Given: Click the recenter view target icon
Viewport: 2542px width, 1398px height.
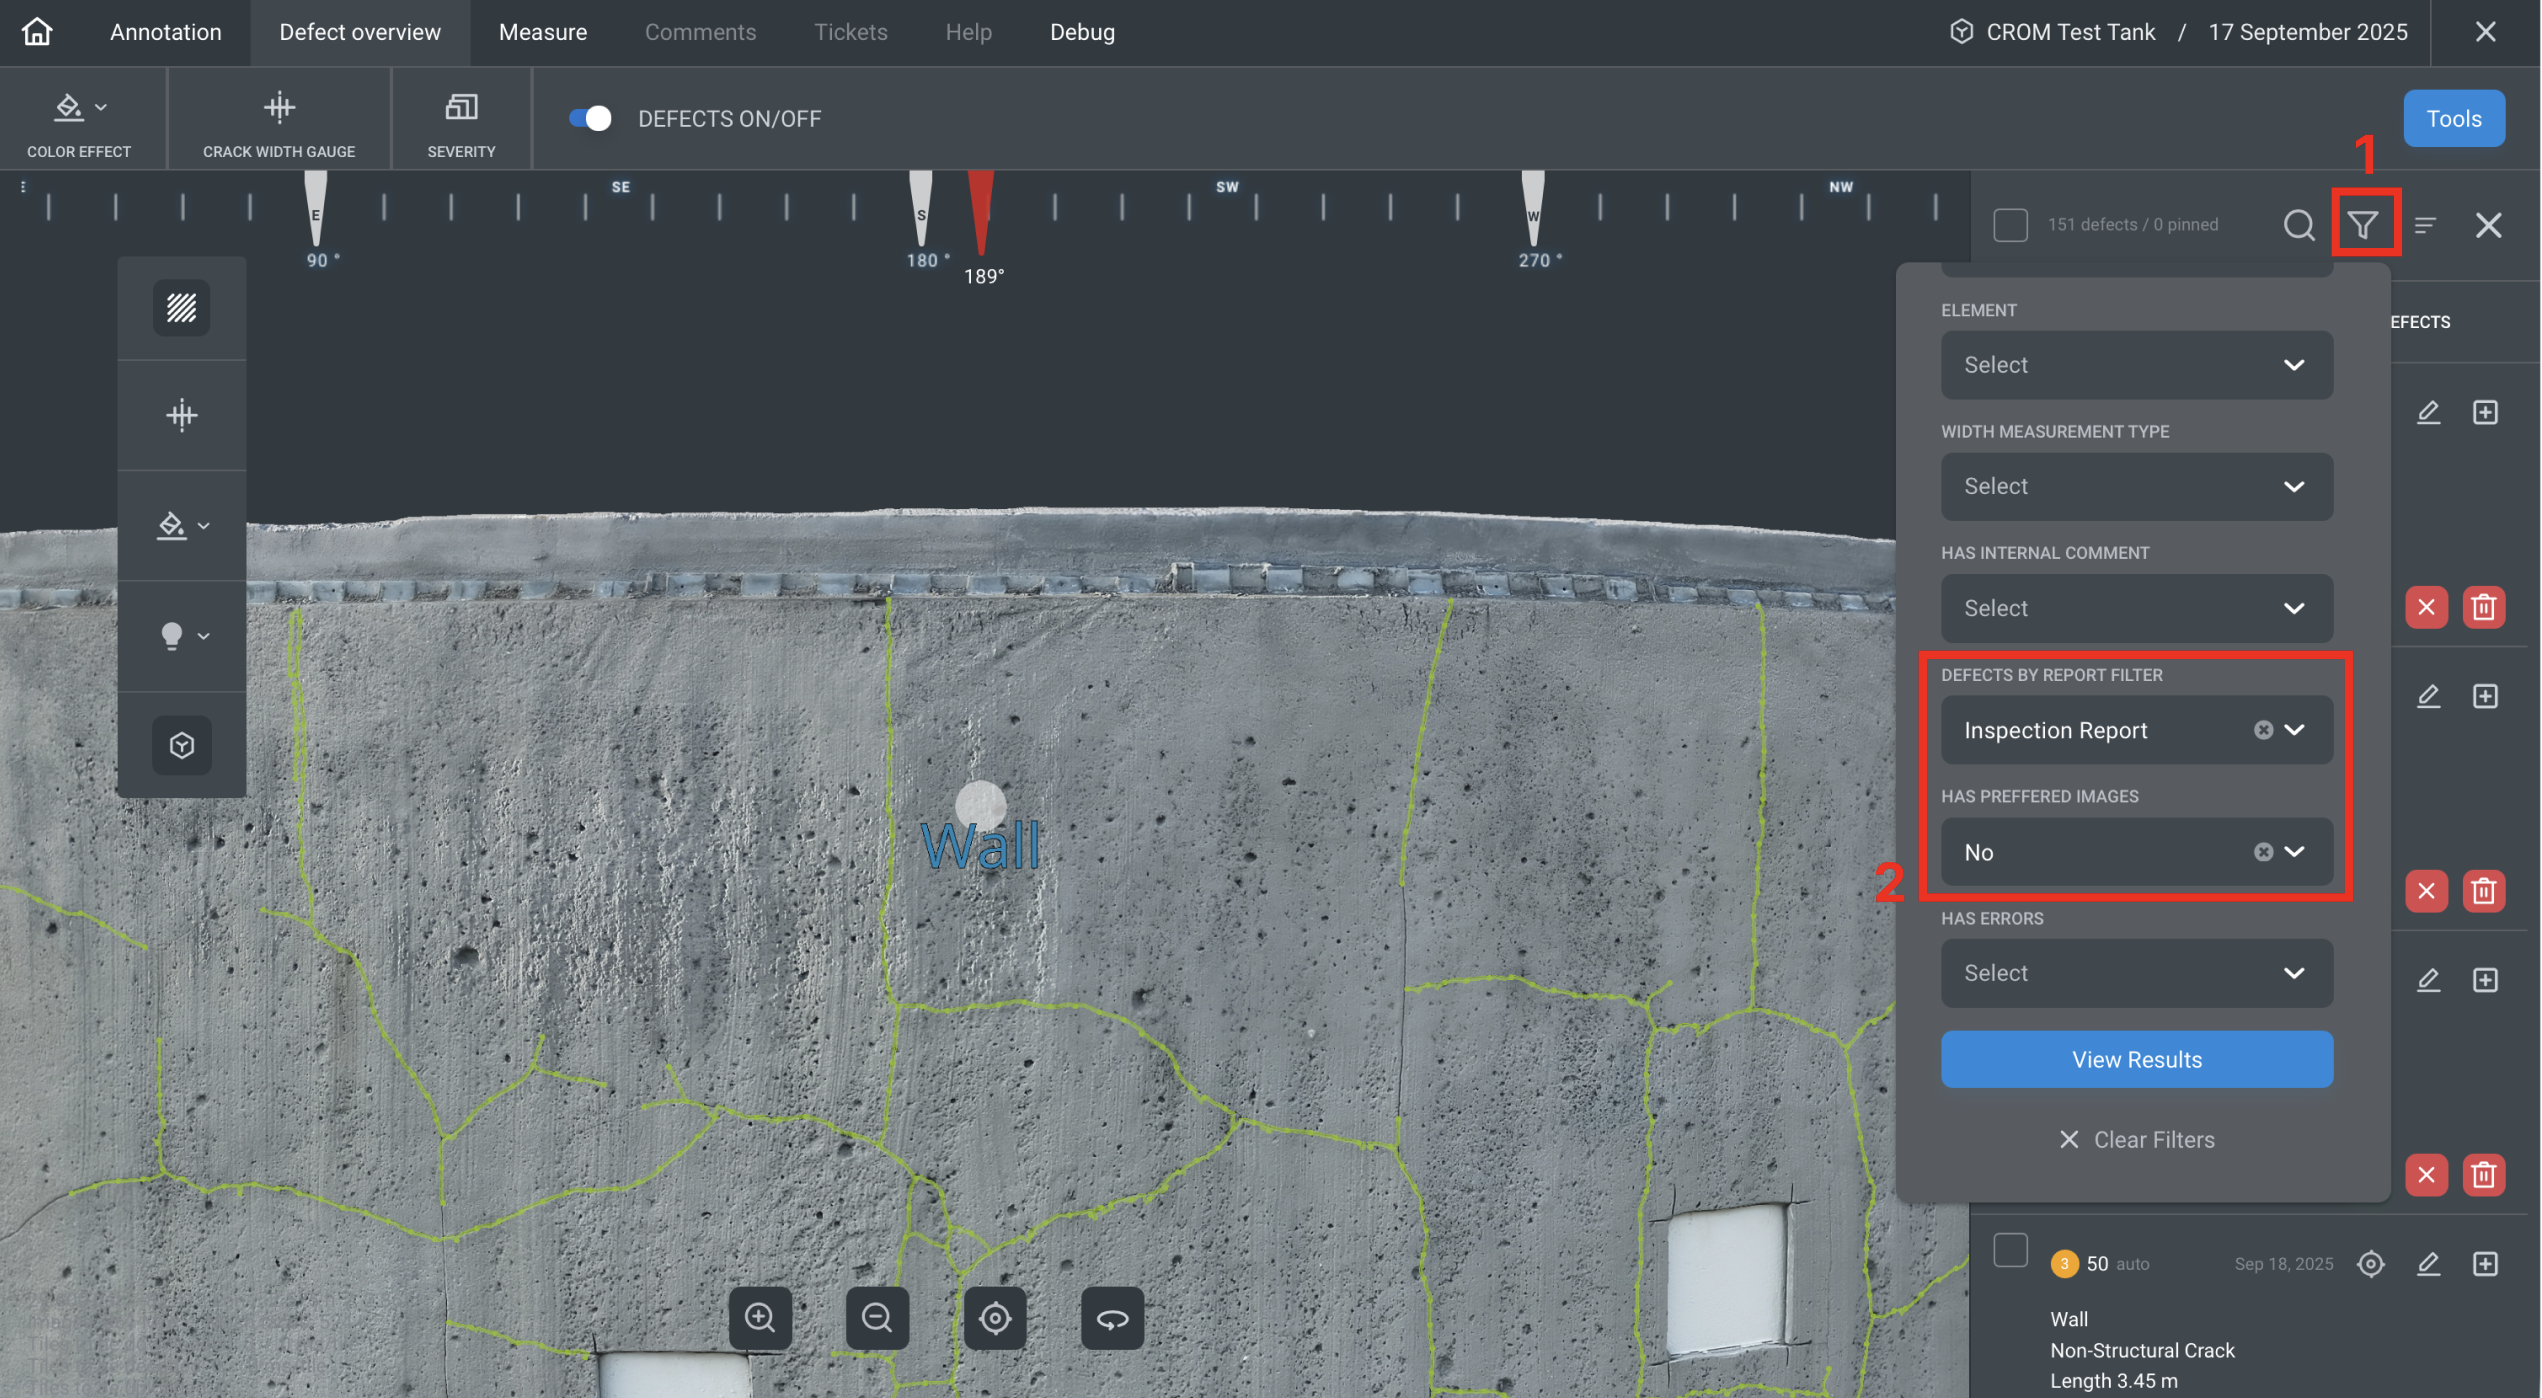Looking at the screenshot, I should [x=995, y=1318].
